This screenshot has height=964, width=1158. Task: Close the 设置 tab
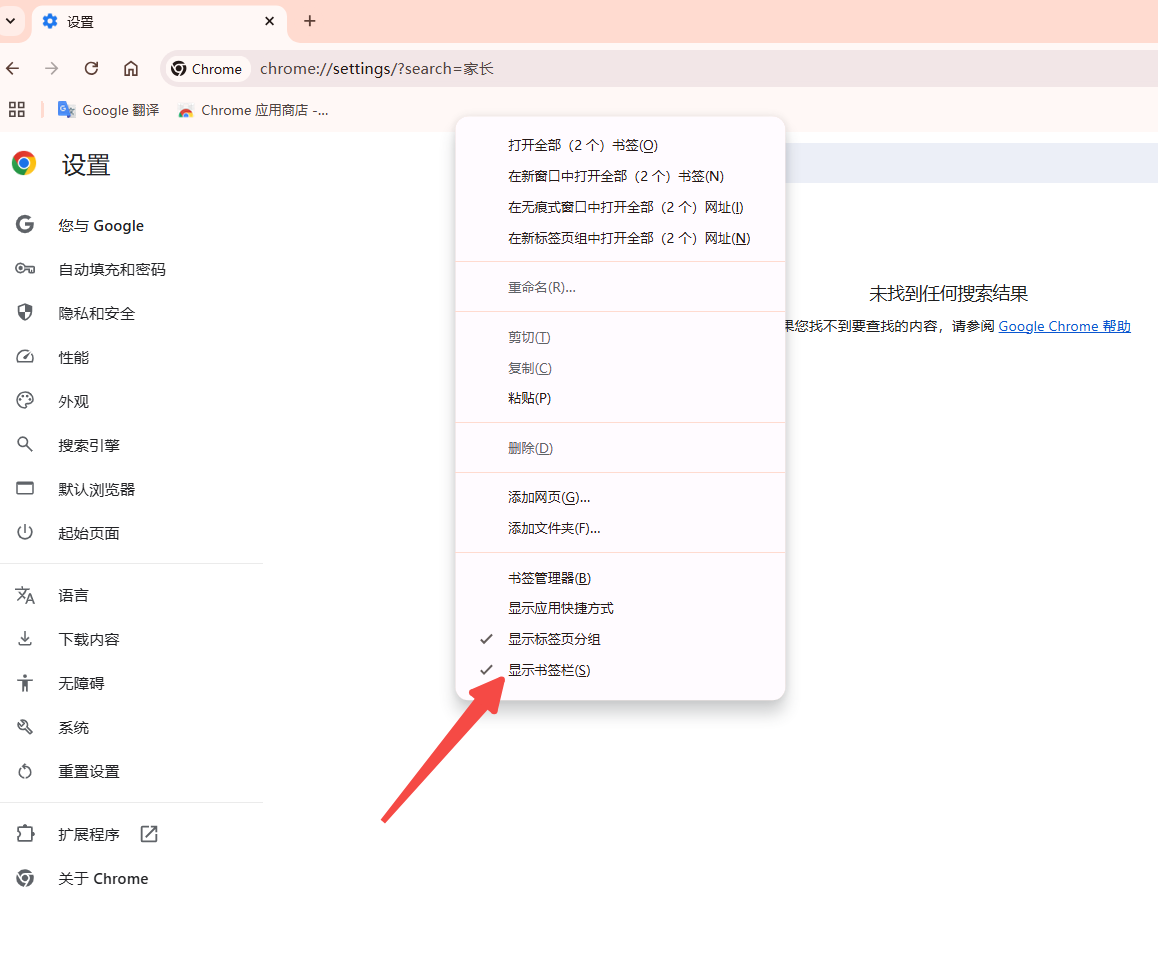270,21
